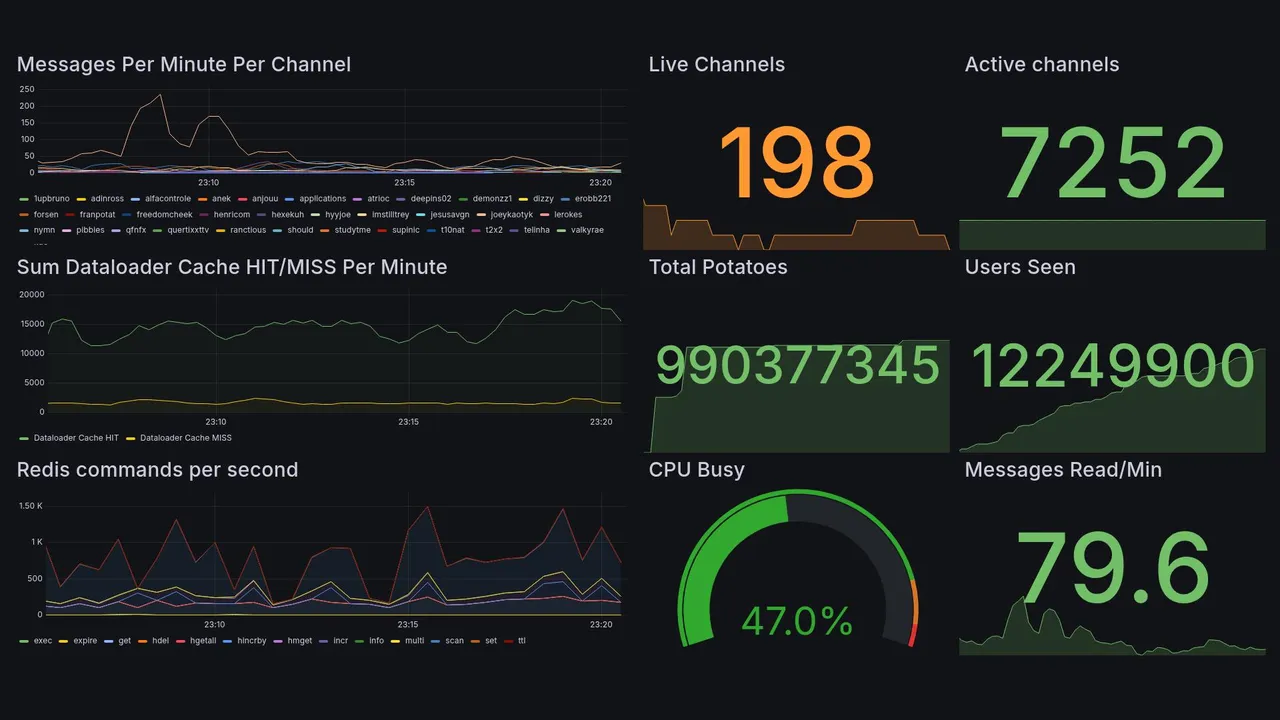Toggle the Dataloader Cache HIT series

point(69,438)
